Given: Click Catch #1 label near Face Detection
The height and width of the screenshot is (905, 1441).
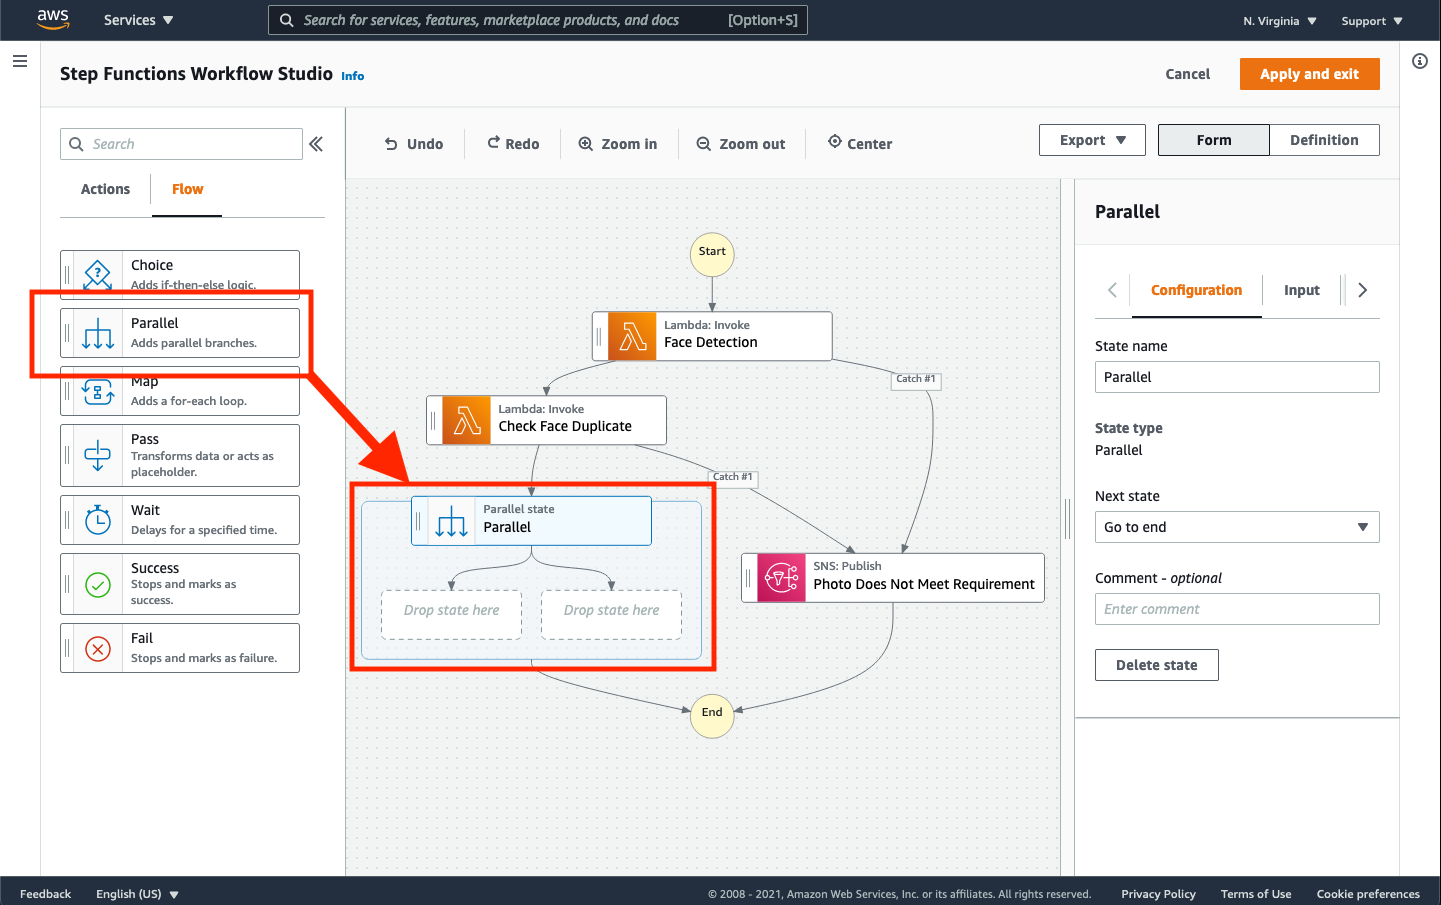Looking at the screenshot, I should [916, 379].
